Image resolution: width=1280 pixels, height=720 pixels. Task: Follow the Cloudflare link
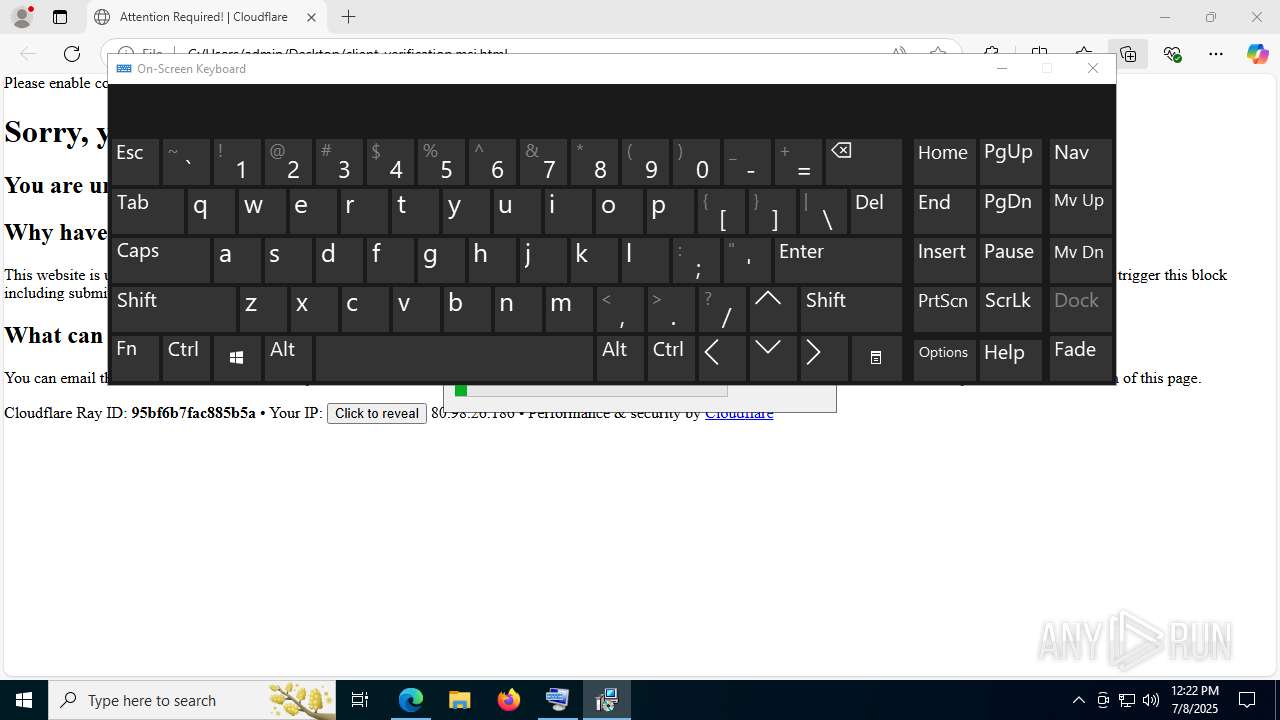(x=739, y=413)
